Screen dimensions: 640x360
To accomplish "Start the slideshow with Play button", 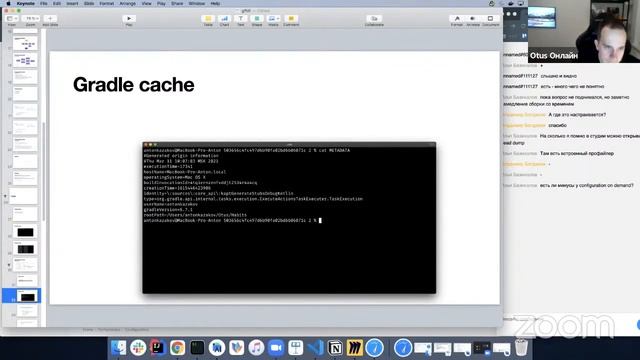I will [x=129, y=19].
